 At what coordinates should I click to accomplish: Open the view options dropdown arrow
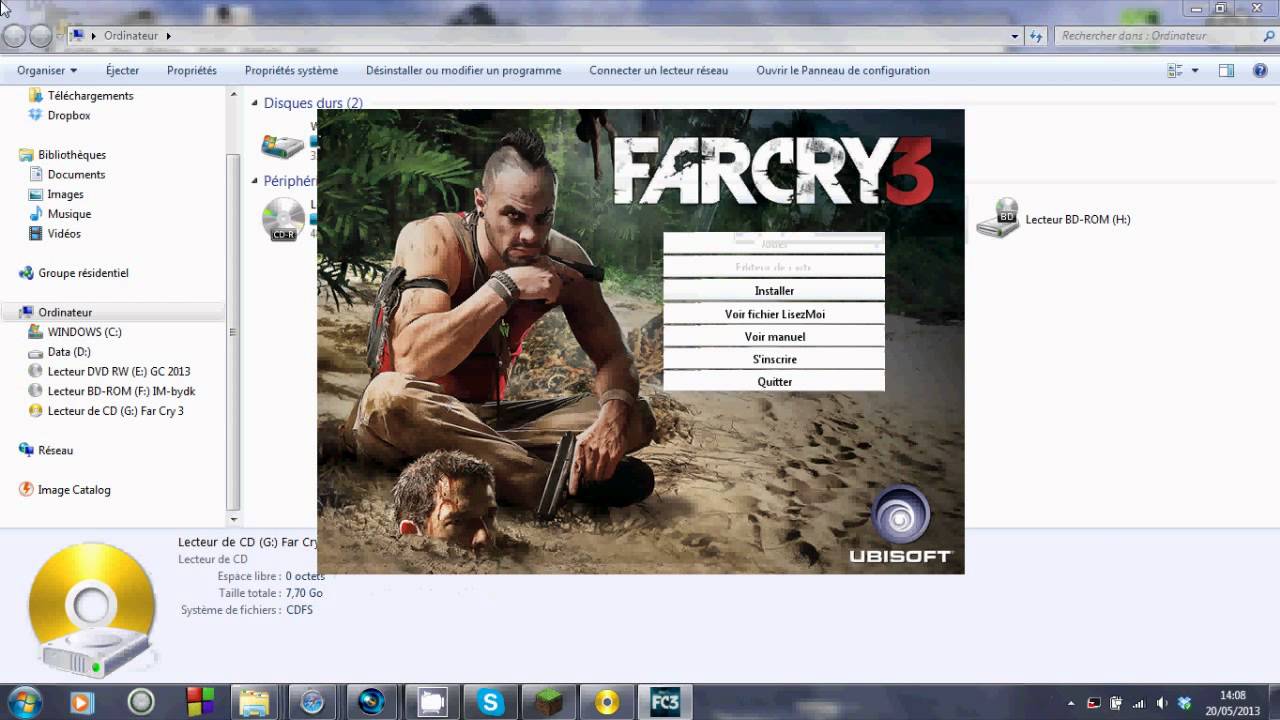pos(1195,71)
